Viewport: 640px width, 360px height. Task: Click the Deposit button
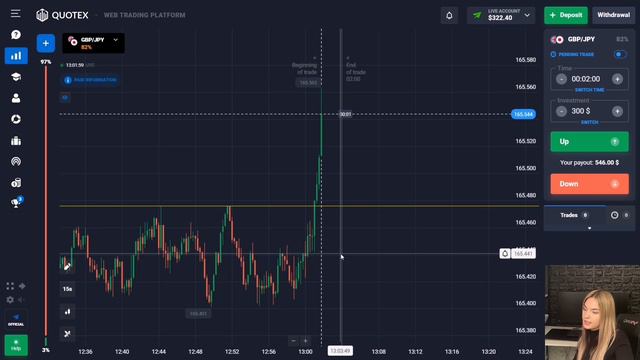click(566, 15)
